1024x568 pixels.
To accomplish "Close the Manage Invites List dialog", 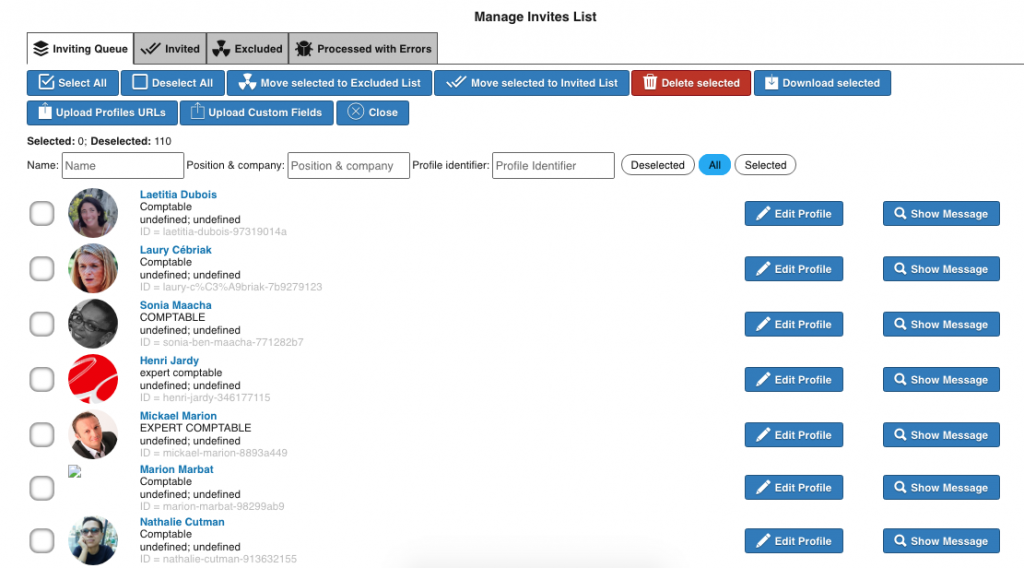I will (372, 112).
